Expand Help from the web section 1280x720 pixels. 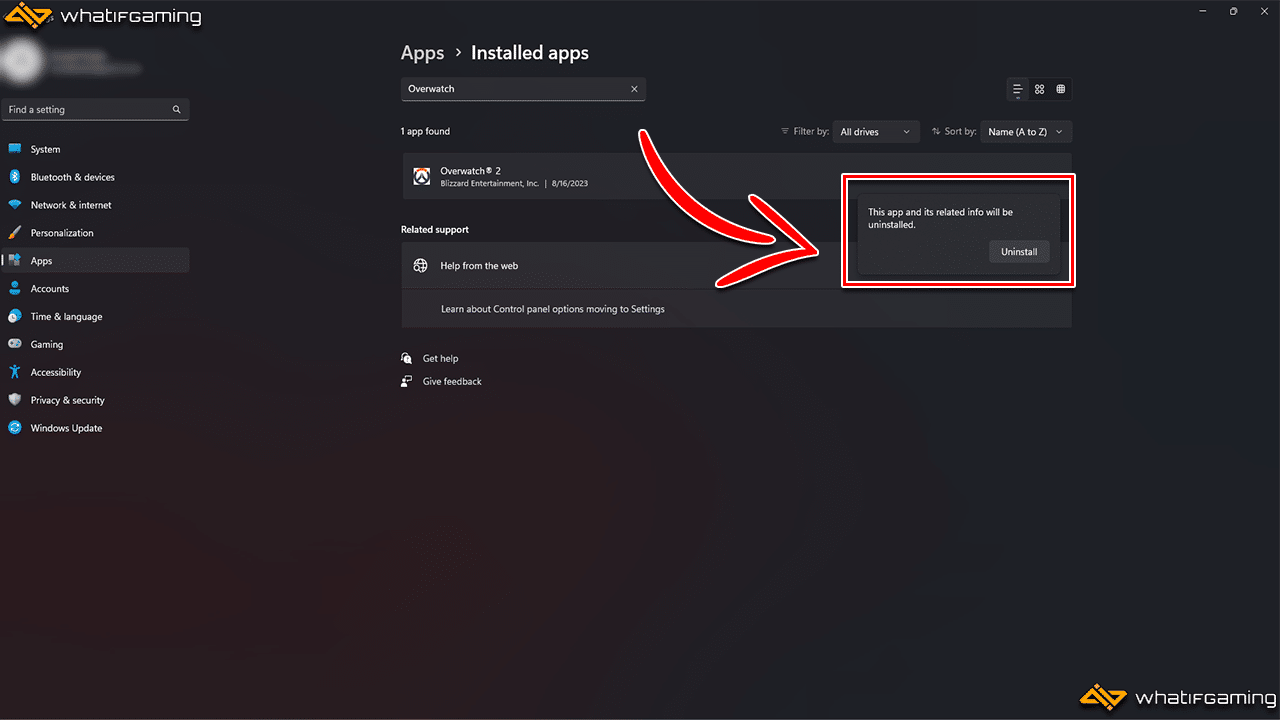[x=736, y=266]
